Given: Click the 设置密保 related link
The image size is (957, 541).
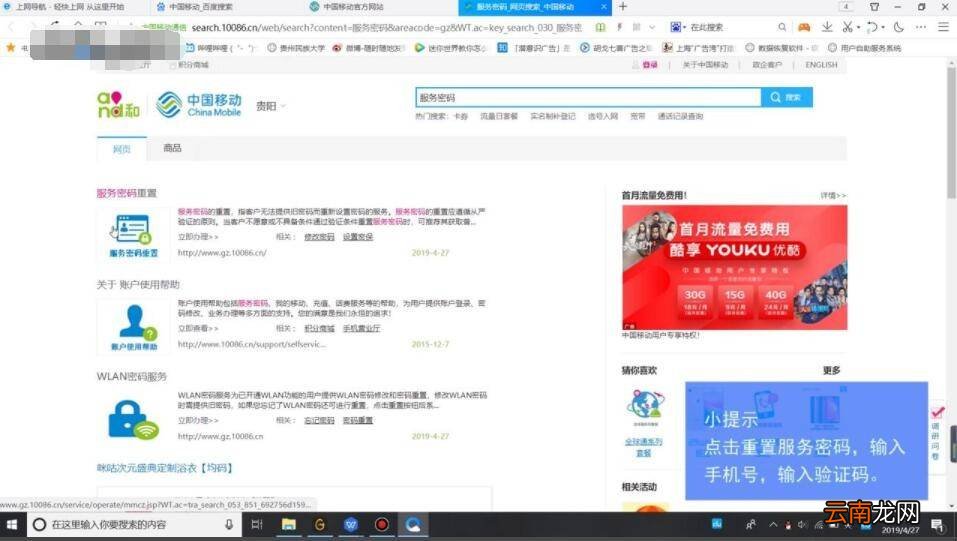Looking at the screenshot, I should 358,237.
